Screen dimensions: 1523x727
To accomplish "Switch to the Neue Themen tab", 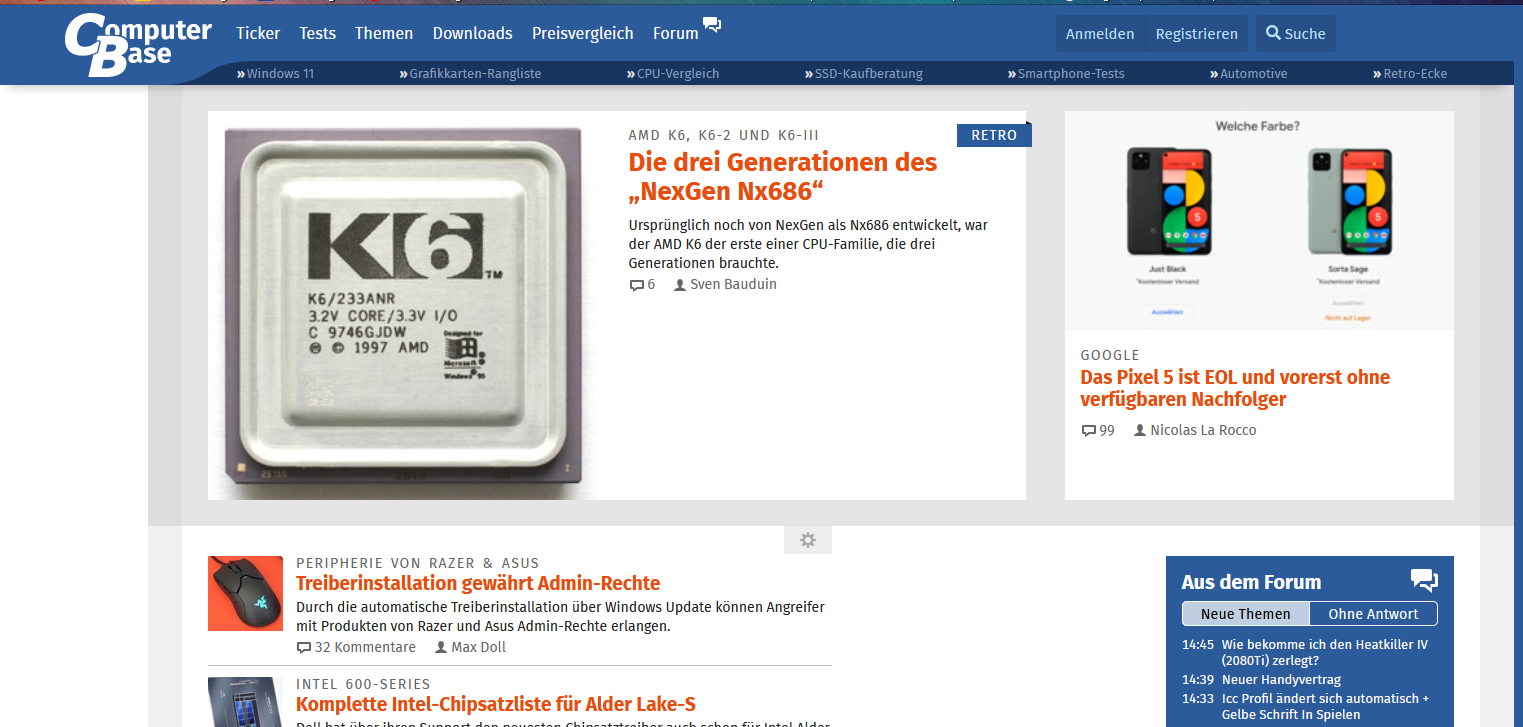I will (x=1246, y=614).
